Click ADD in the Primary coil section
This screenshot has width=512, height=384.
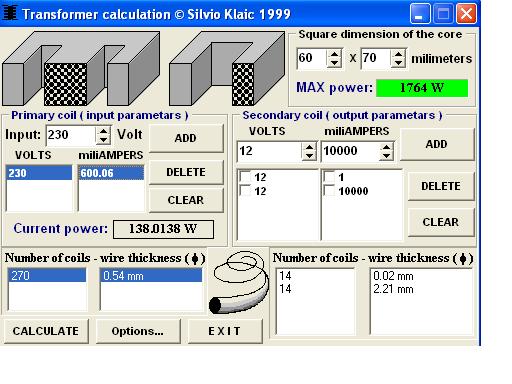(x=186, y=138)
